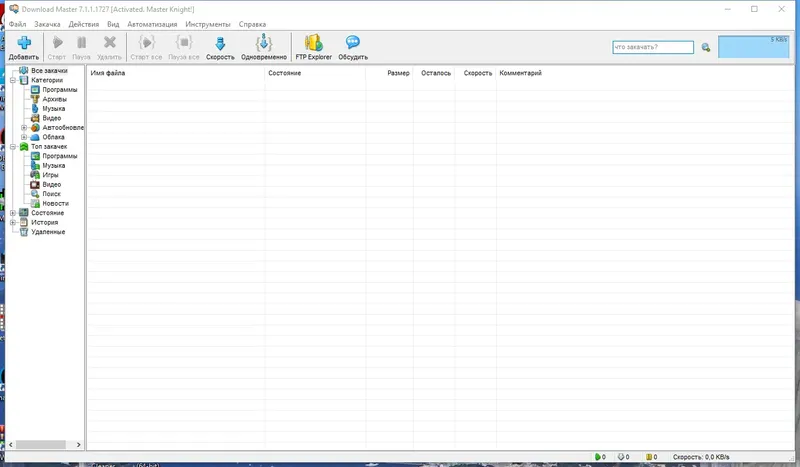
Task: Open the Действия menu
Action: (84, 24)
